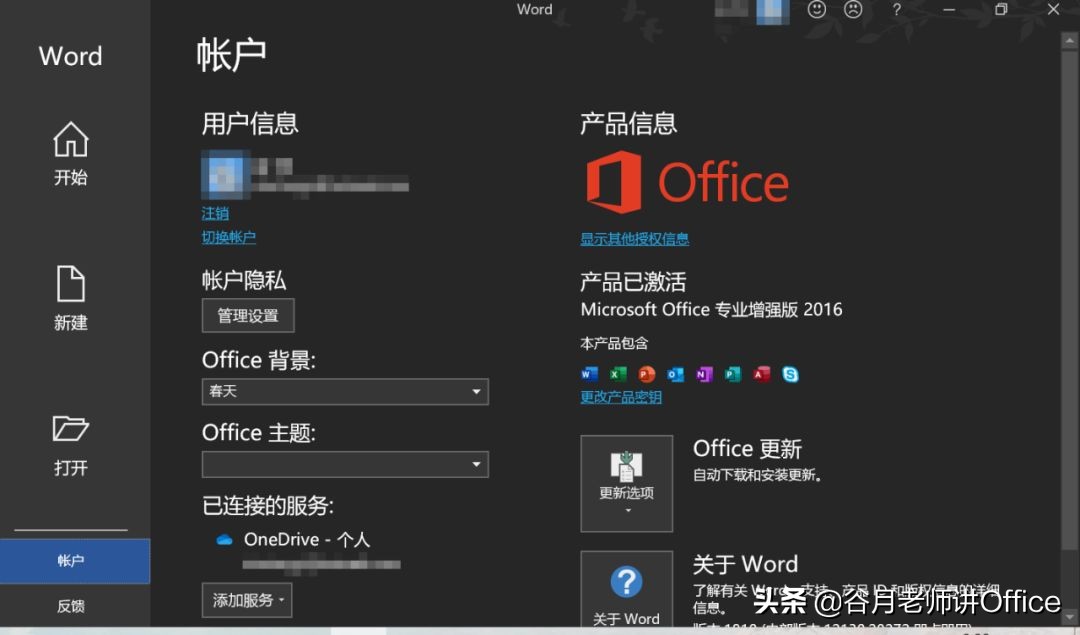Viewport: 1080px width, 635px height.
Task: Click the 自动下载和安装更新 text
Action: 758,475
